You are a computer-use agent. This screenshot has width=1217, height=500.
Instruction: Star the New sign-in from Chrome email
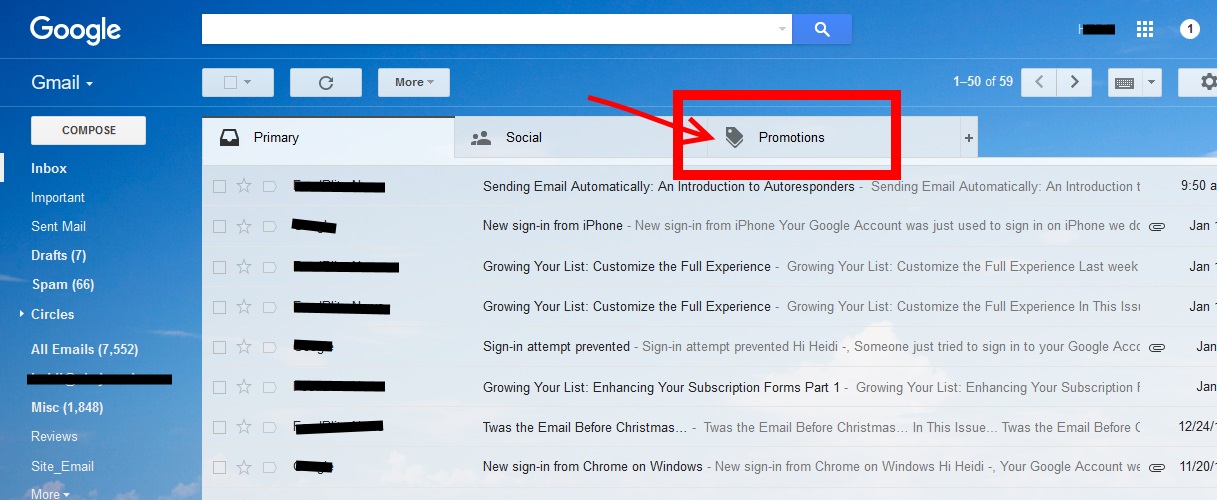point(243,467)
